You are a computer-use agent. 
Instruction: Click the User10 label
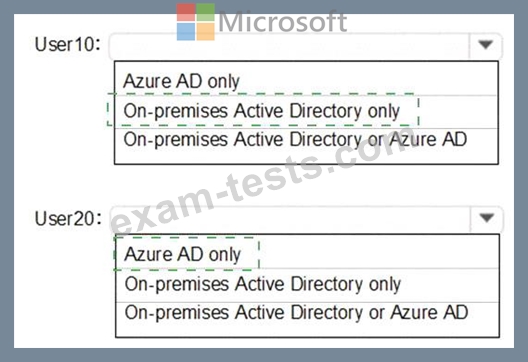tap(68, 44)
